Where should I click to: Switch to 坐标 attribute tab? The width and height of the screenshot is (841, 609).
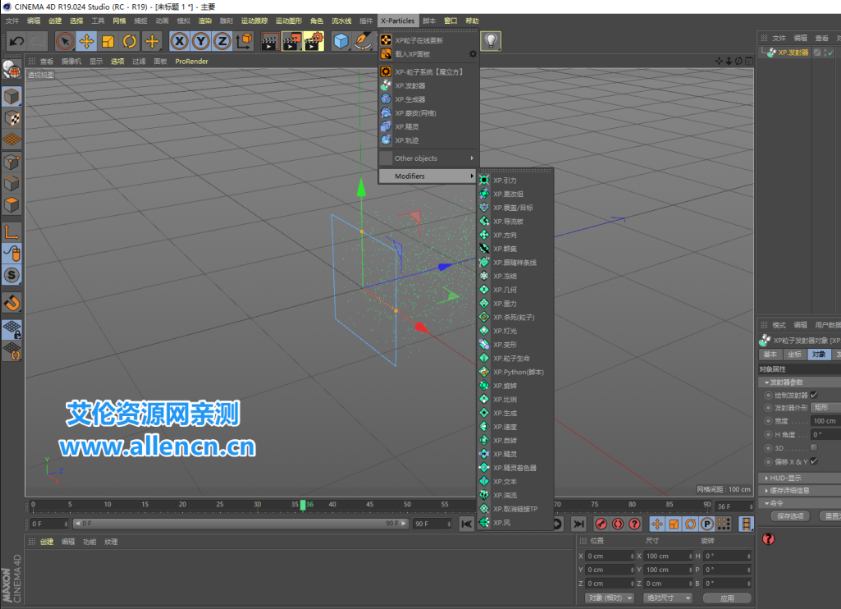click(x=794, y=355)
